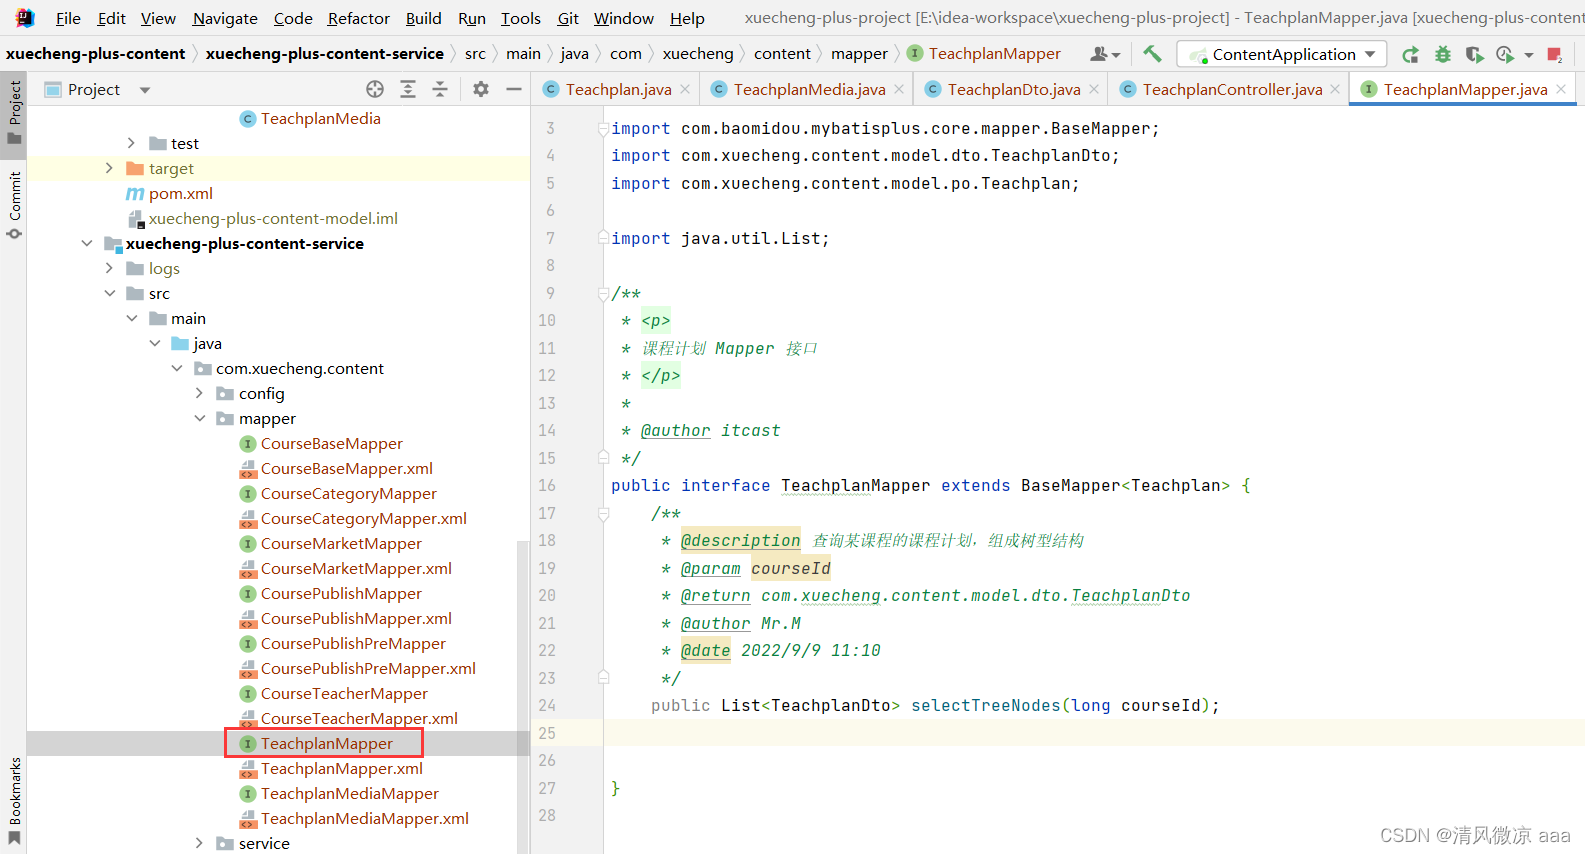Click Collapse All in Project panel

pos(440,89)
